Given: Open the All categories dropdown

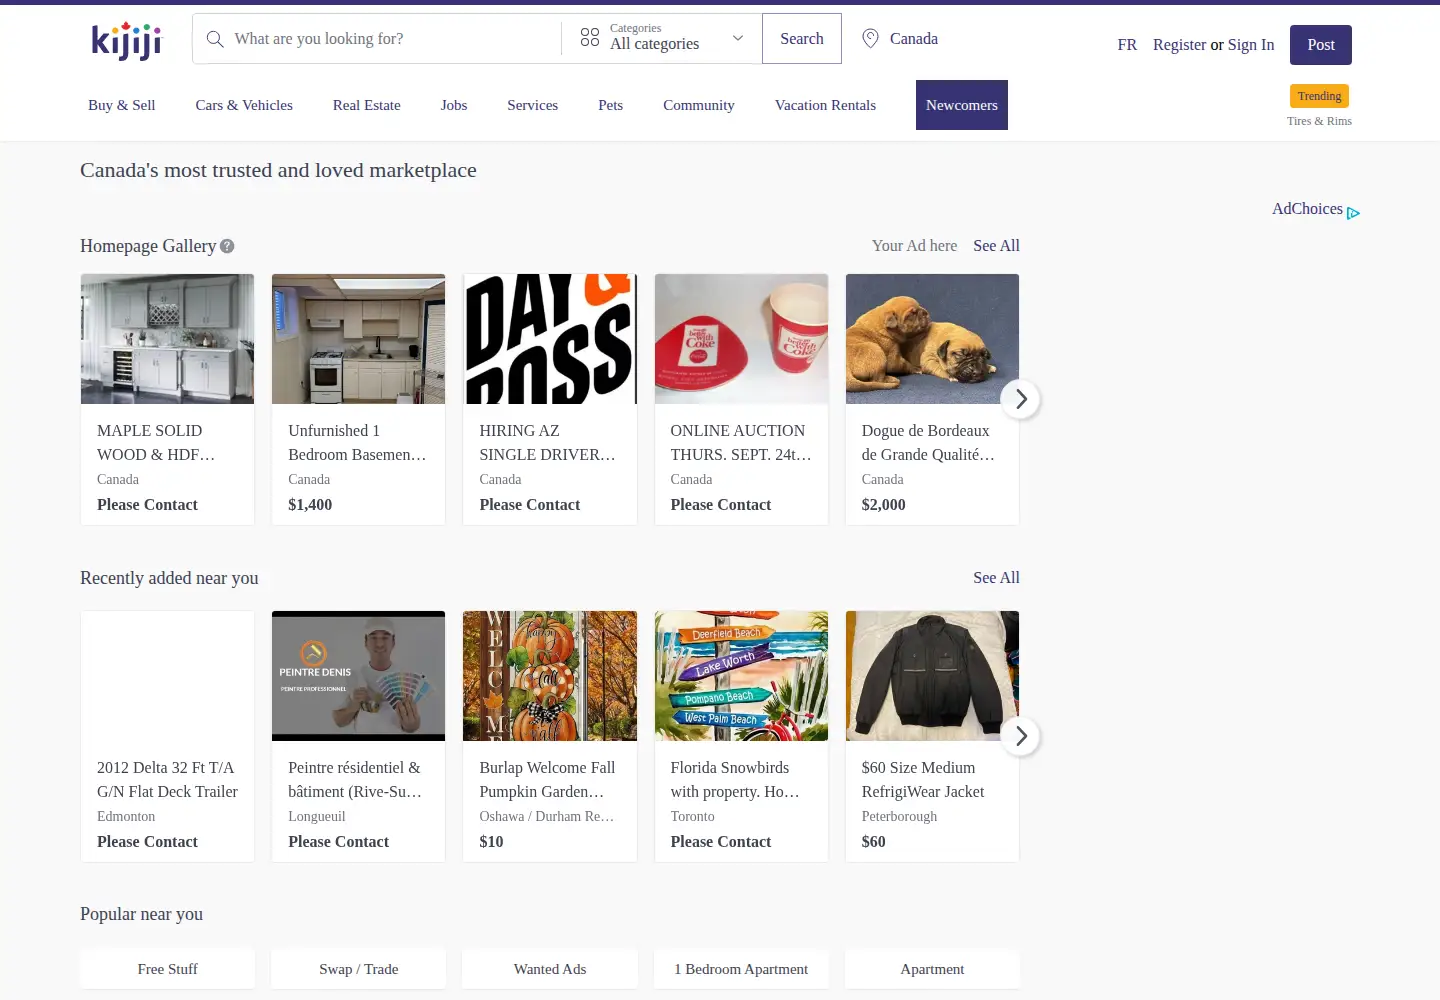Looking at the screenshot, I should click(662, 39).
